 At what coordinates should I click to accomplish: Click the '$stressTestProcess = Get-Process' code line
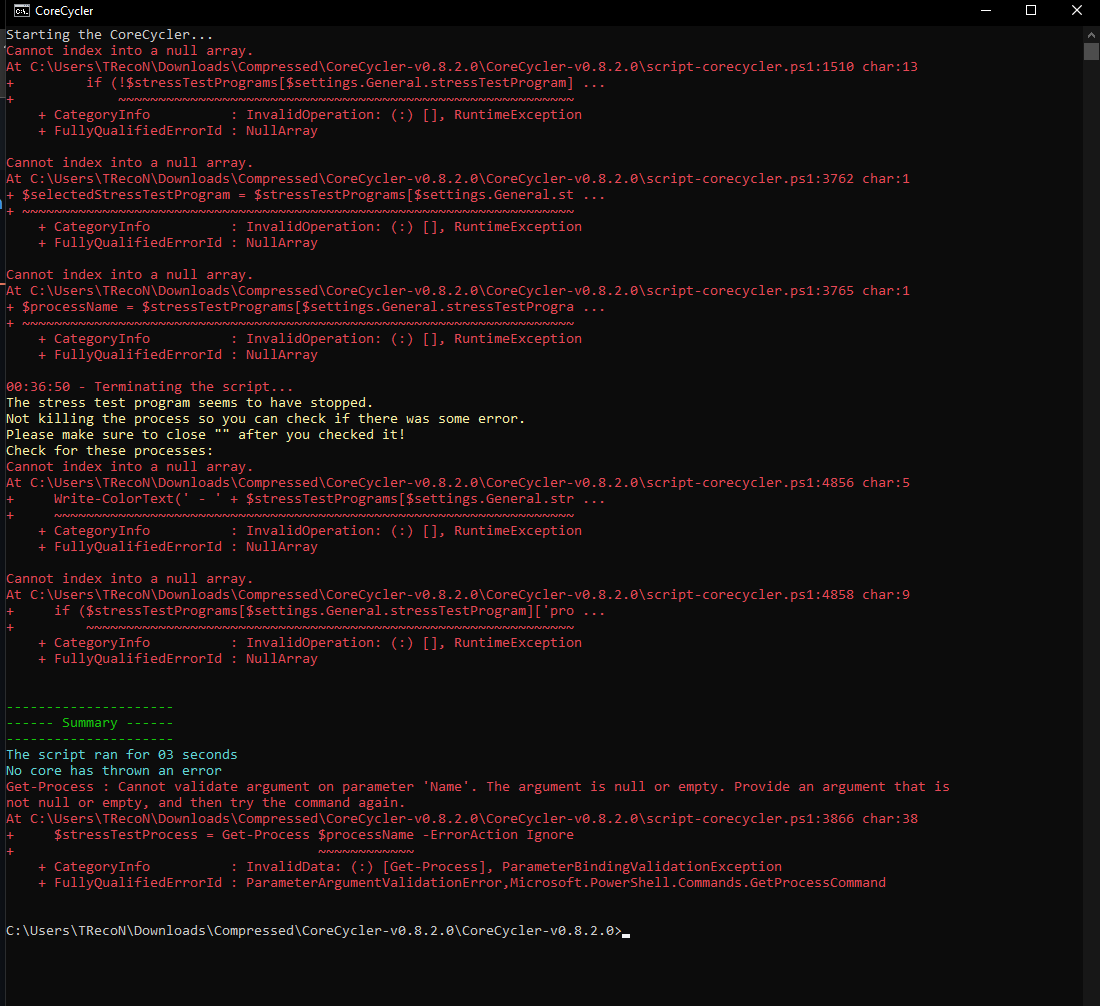pos(290,835)
